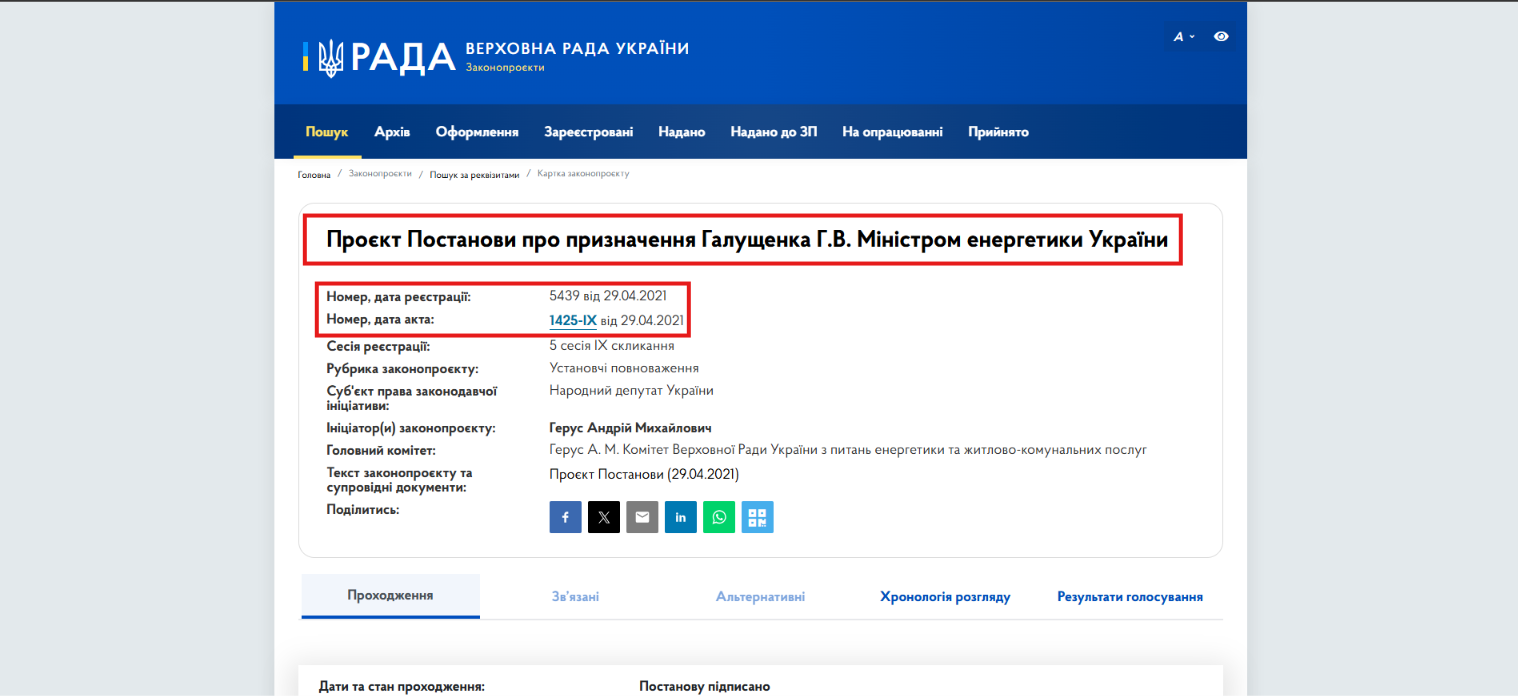Click the Законопроєкти subtitle in header
This screenshot has width=1518, height=696.
(x=505, y=67)
